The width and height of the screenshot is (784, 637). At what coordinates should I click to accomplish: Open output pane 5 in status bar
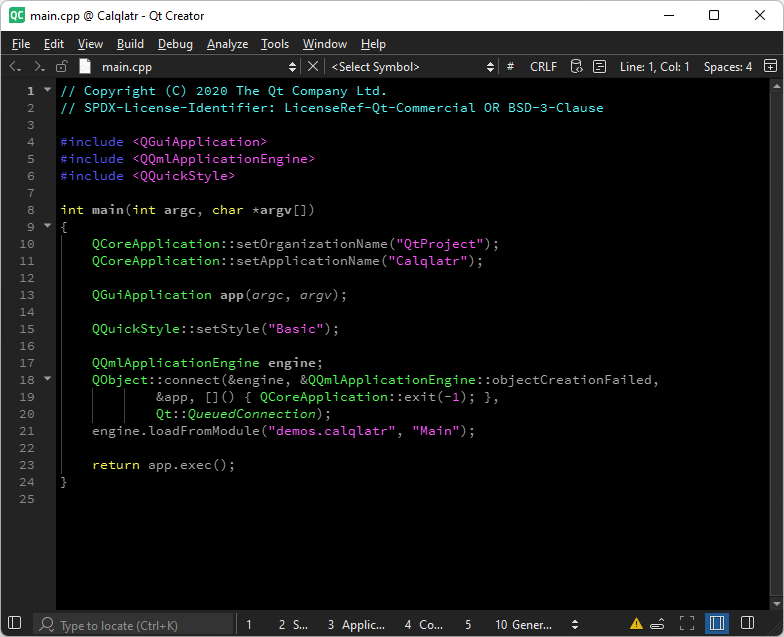(x=468, y=624)
